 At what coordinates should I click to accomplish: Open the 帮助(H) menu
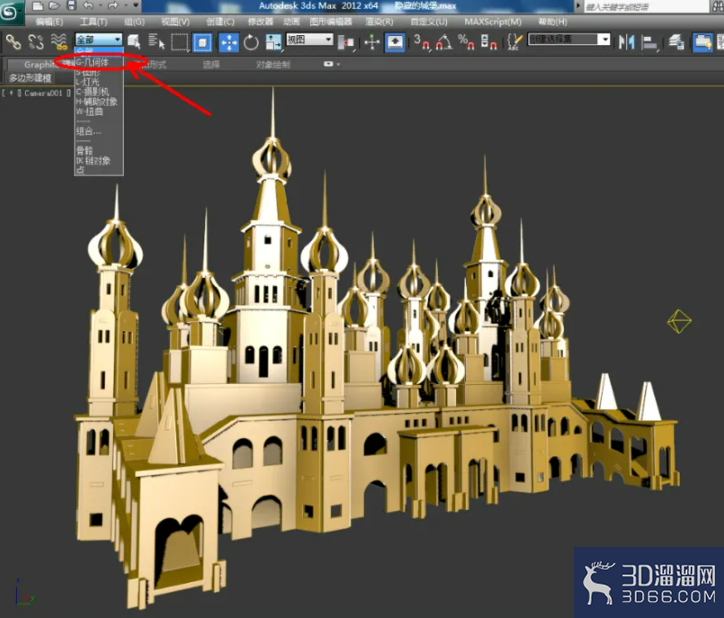(x=553, y=22)
